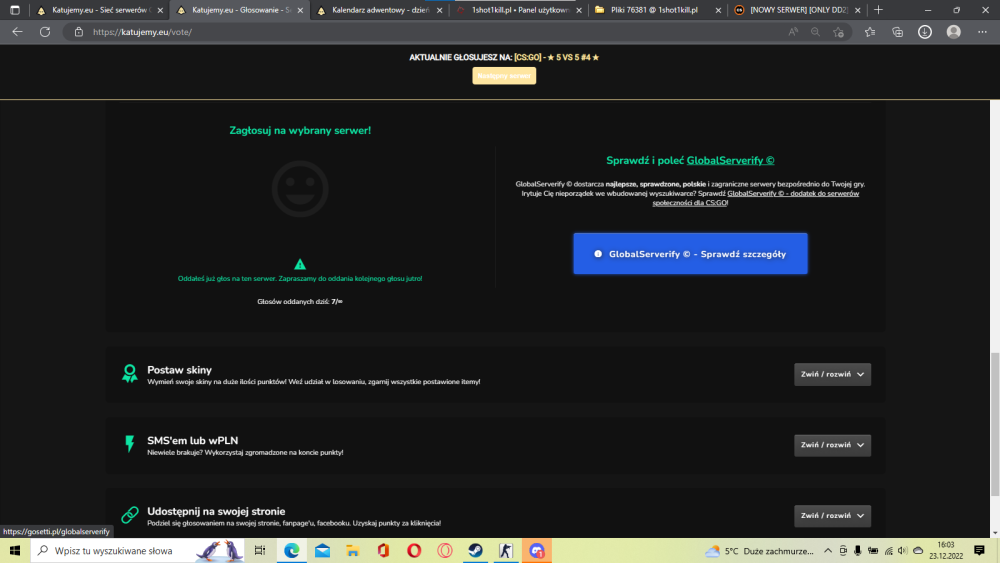This screenshot has height=563, width=1000.
Task: Switch to Kalendarz adwentowy tab
Action: point(380,10)
